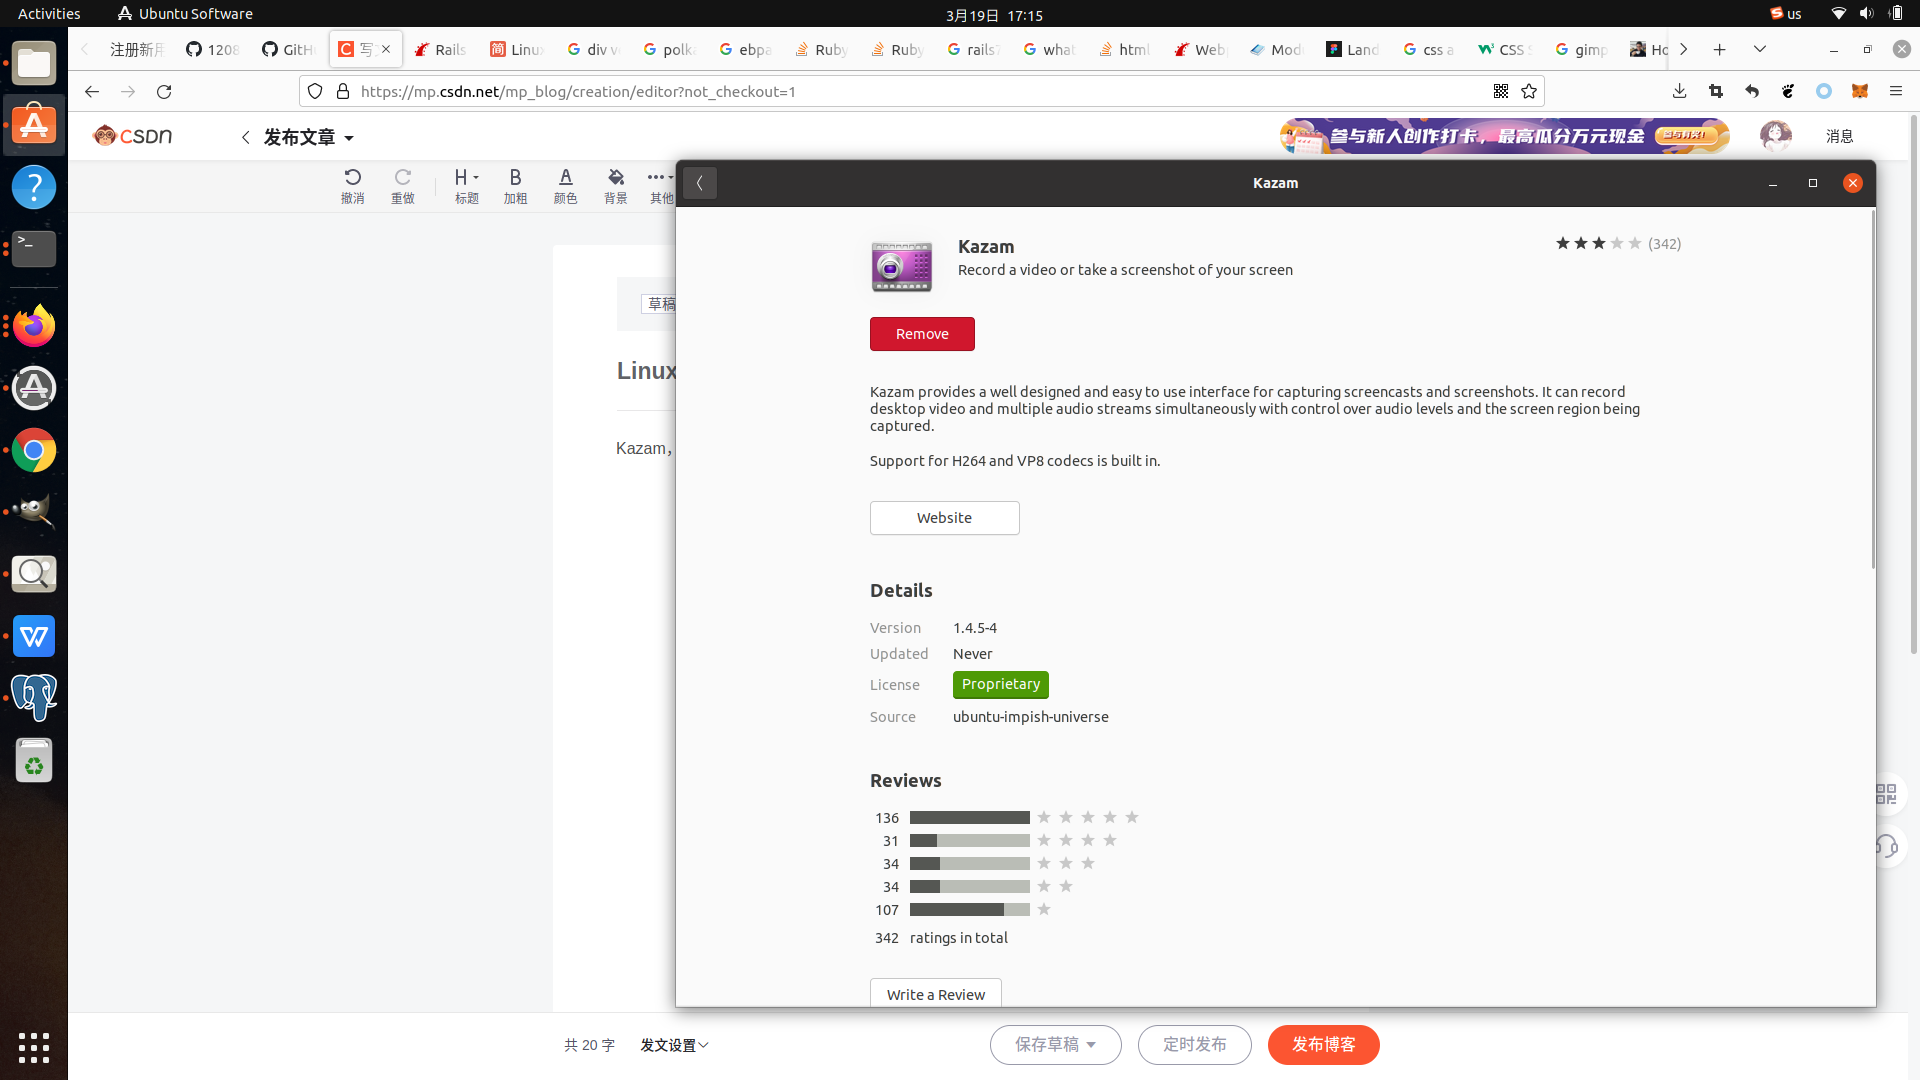This screenshot has height=1080, width=1920.
Task: Open 保存草稿 dropdown options
Action: 1091,1045
